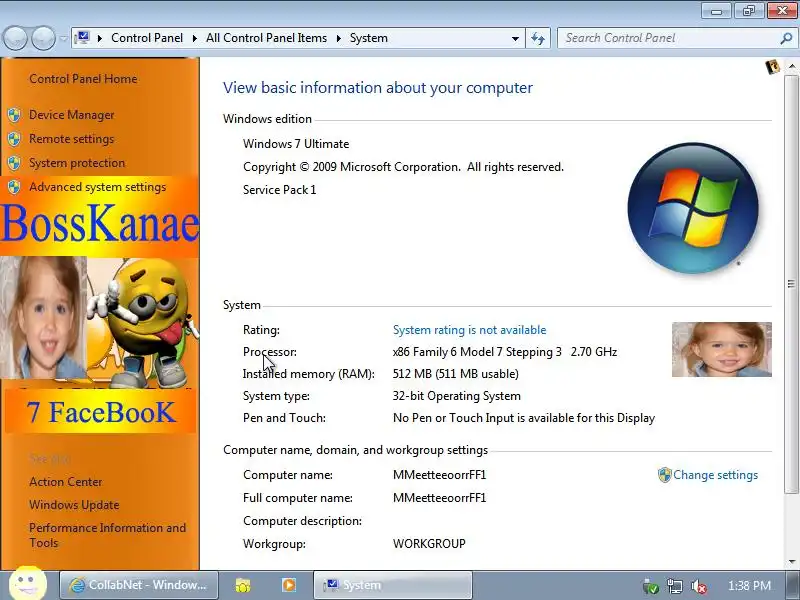Open Advanced system settings link
Image resolution: width=800 pixels, height=600 pixels.
pyautogui.click(x=97, y=187)
